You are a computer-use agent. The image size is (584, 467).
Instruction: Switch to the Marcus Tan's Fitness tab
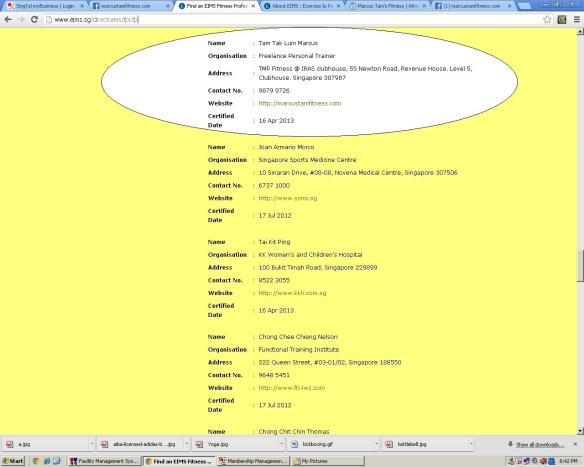(387, 6)
